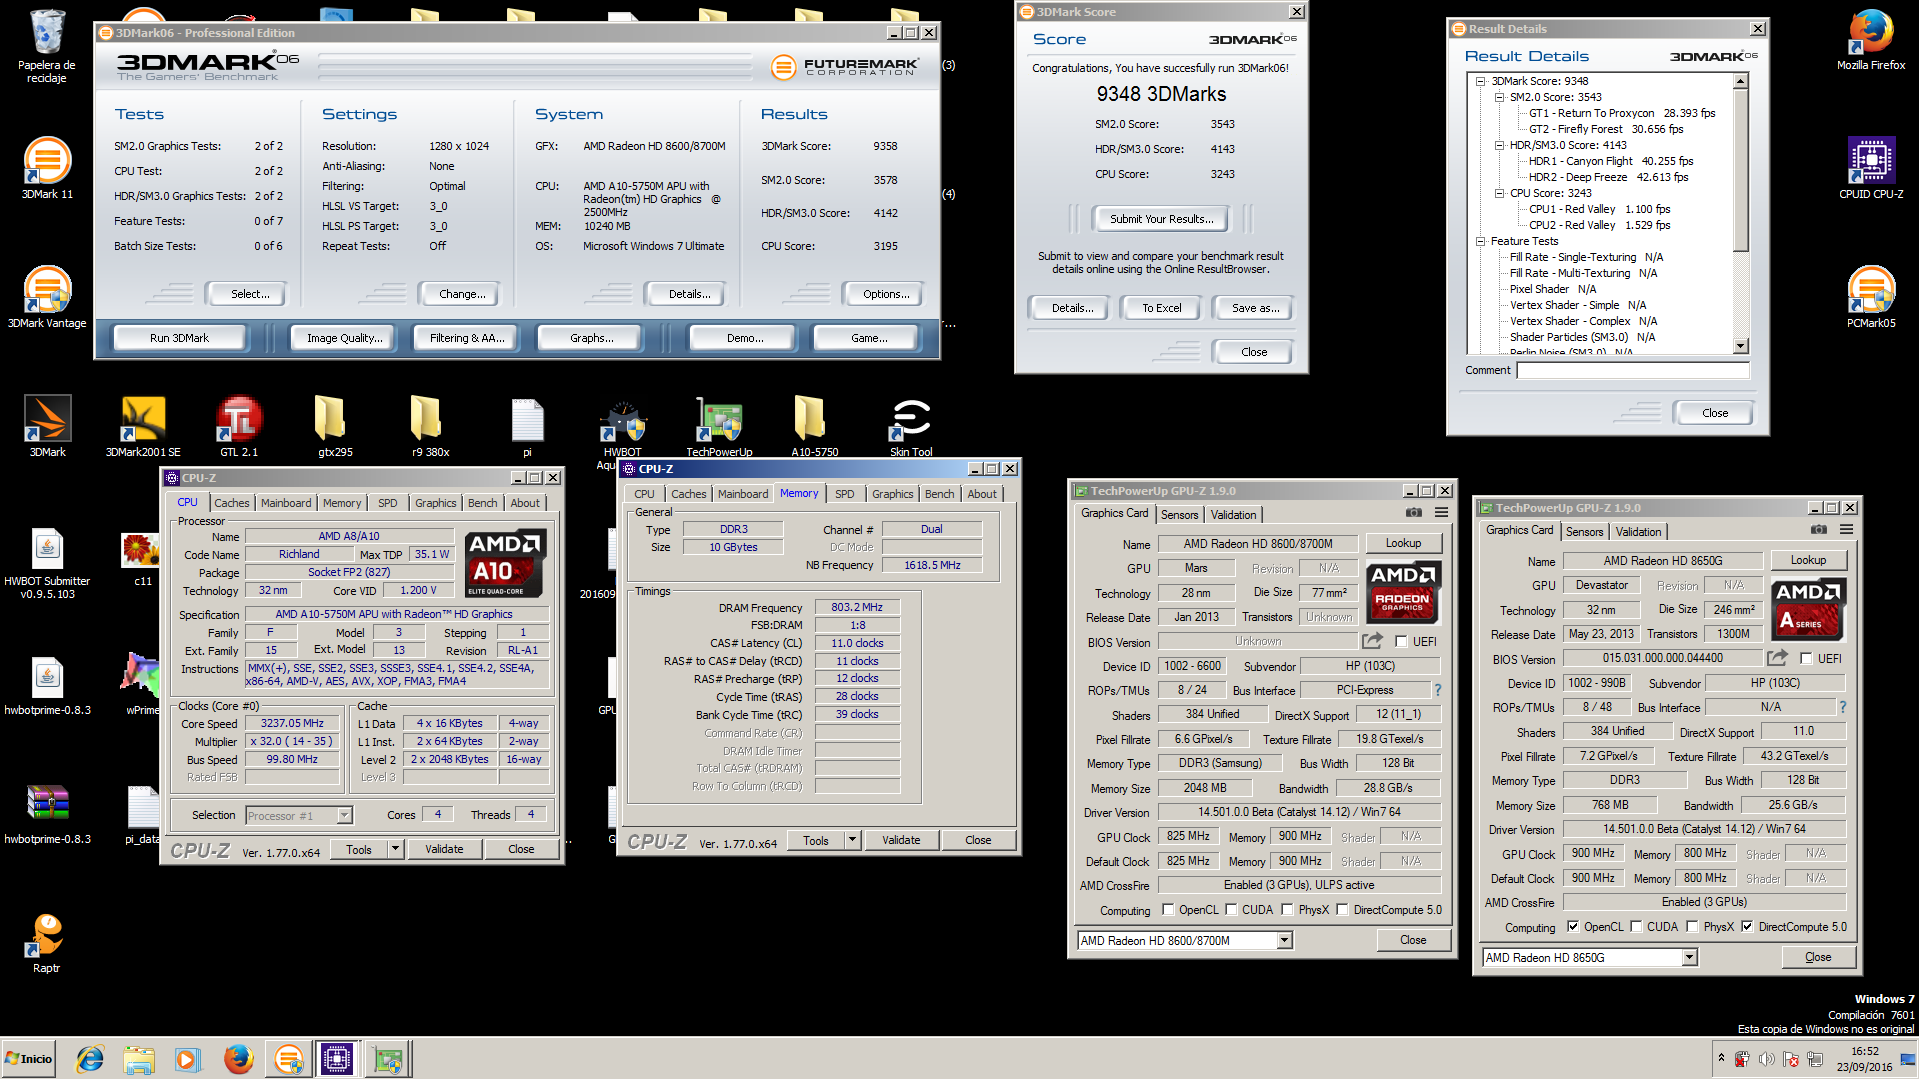Viewport: 1919px width, 1079px height.
Task: Click Submit Your Results button
Action: pyautogui.click(x=1162, y=219)
